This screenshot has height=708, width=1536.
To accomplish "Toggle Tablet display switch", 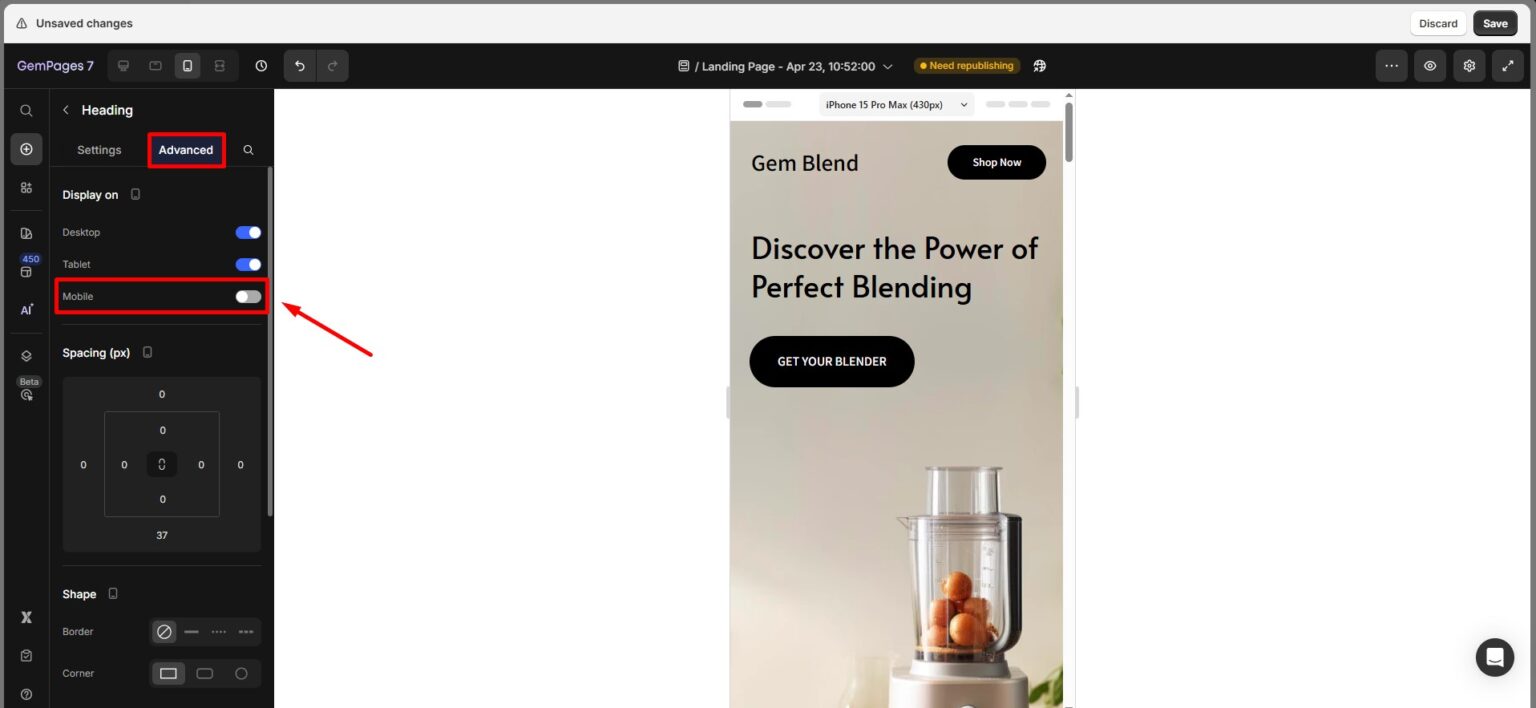I will tap(248, 264).
